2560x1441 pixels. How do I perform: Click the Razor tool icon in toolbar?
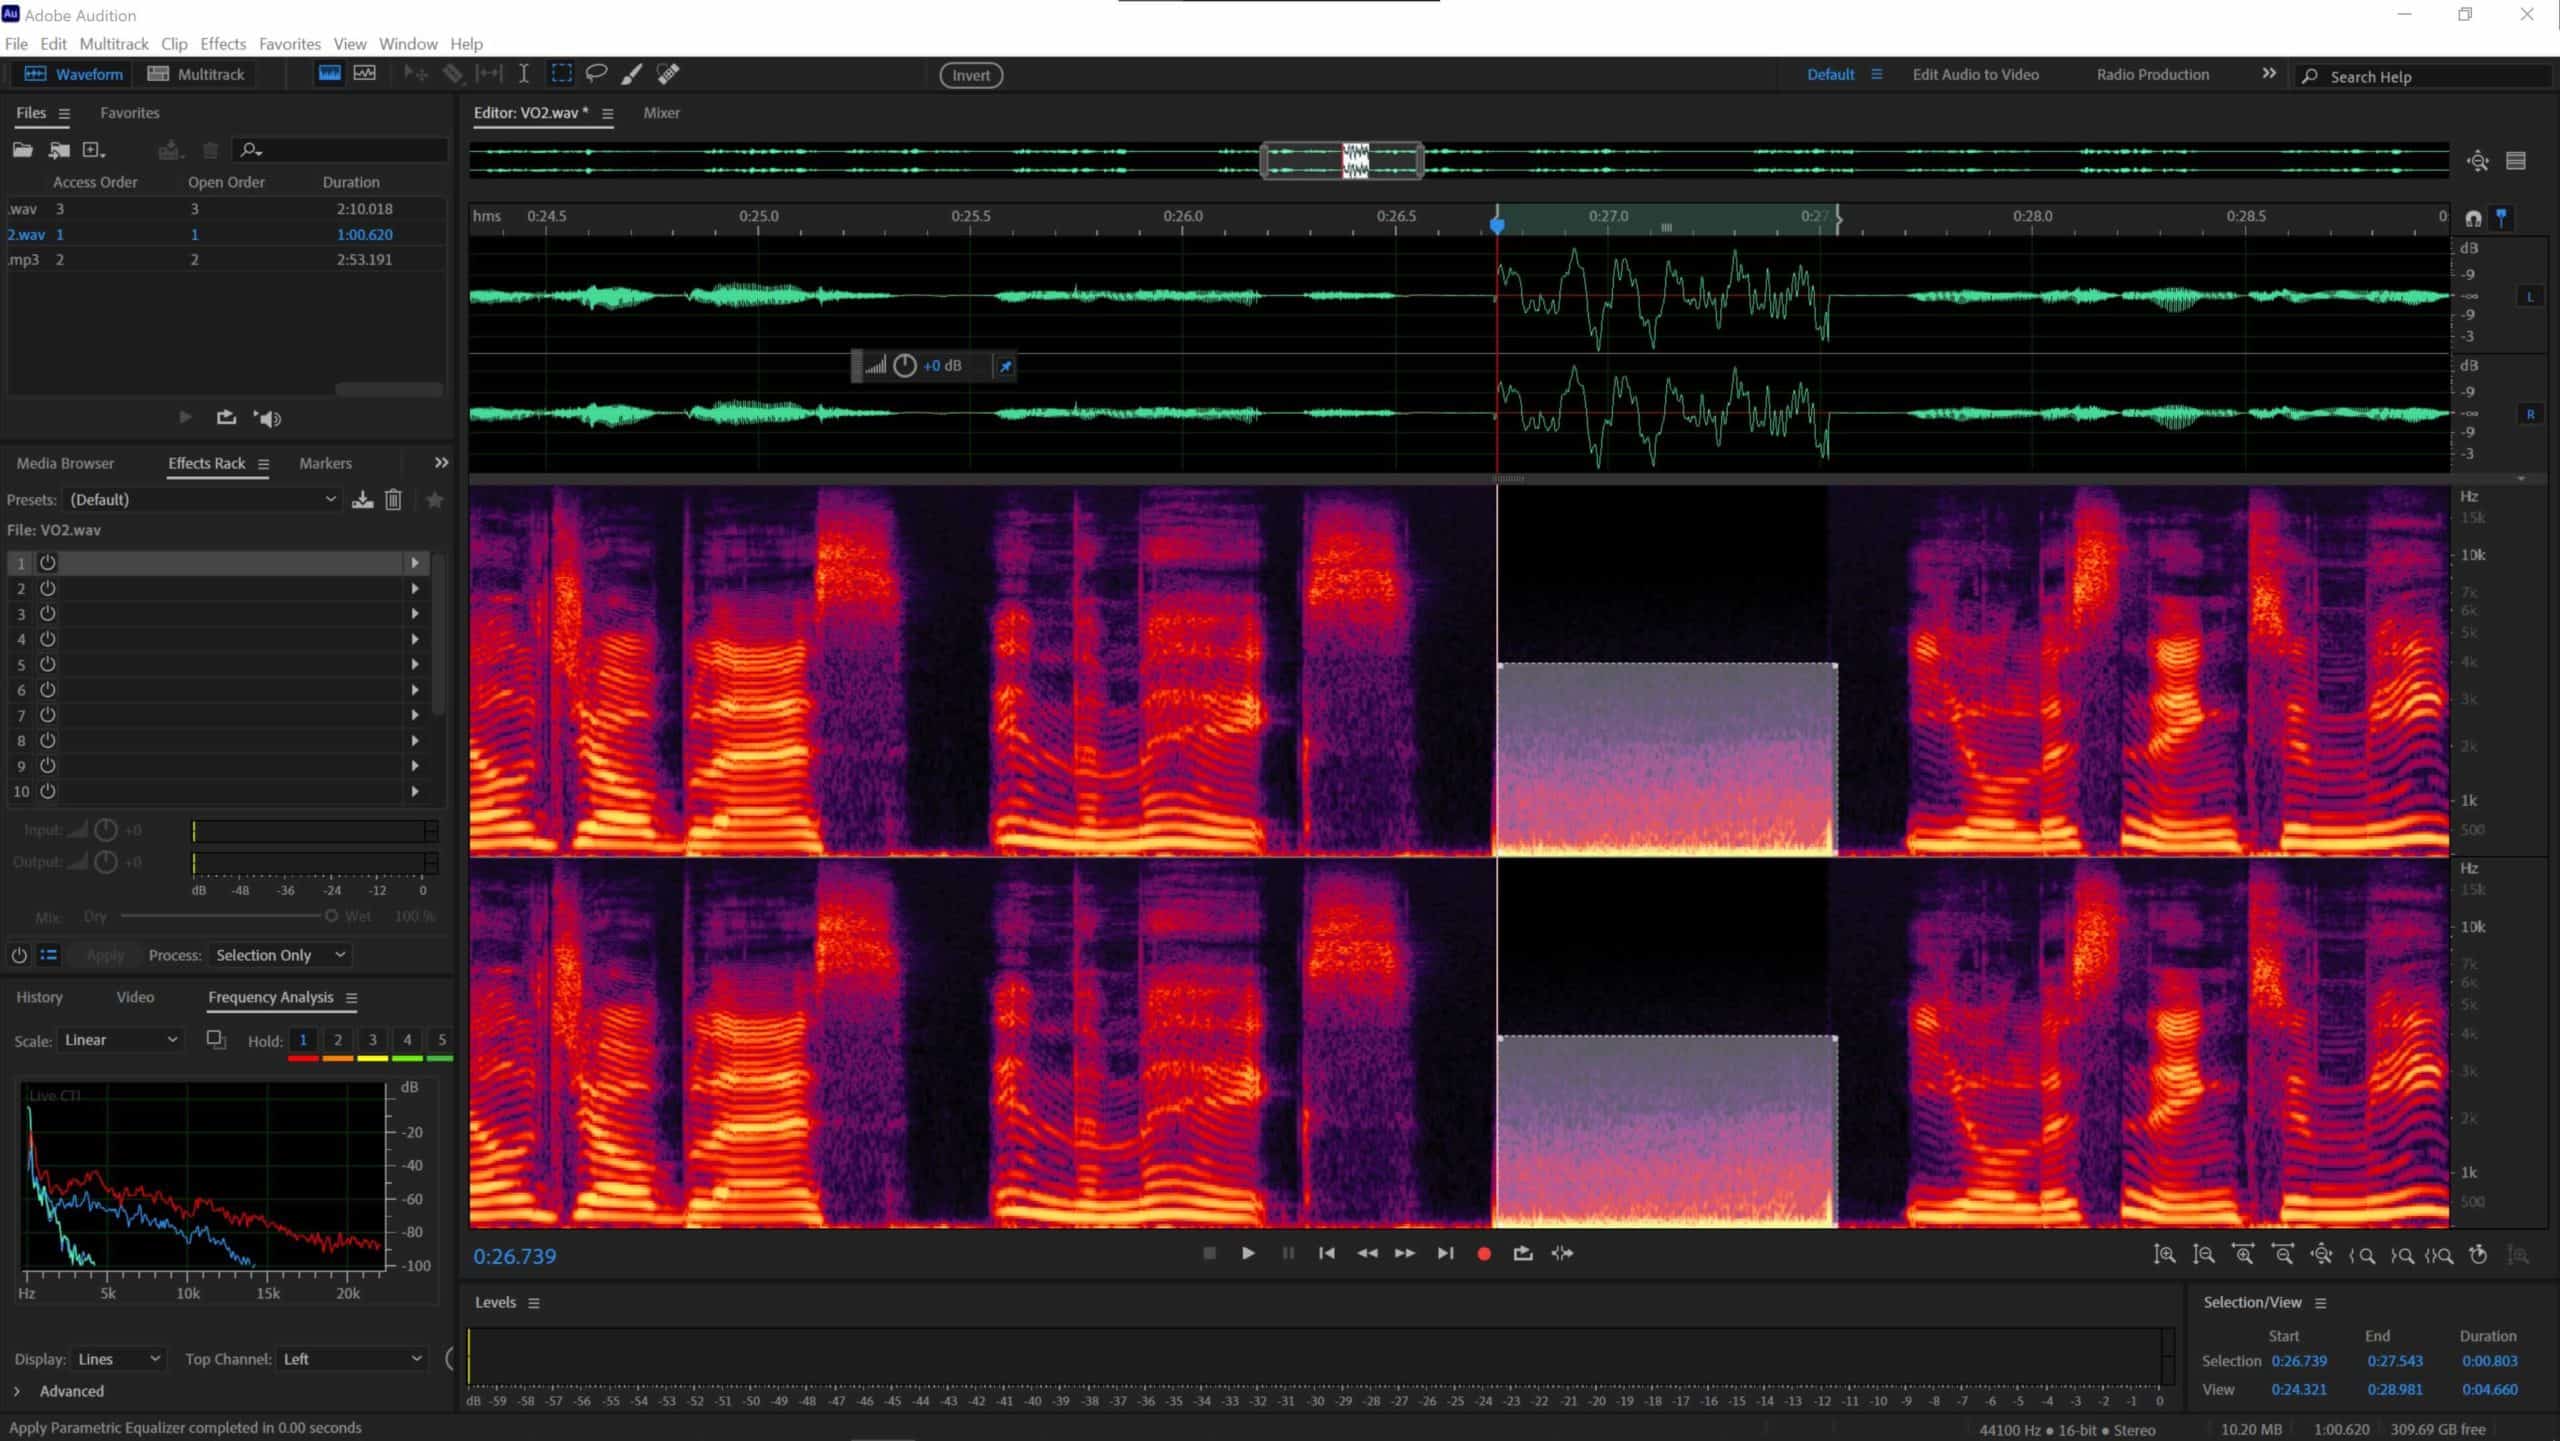point(452,72)
